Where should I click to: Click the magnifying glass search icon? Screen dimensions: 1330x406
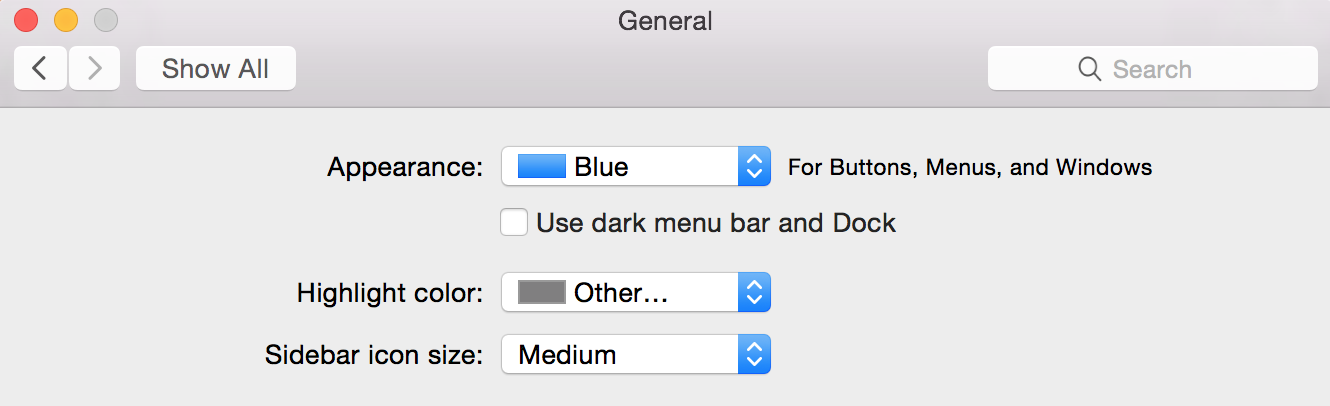tap(1089, 69)
